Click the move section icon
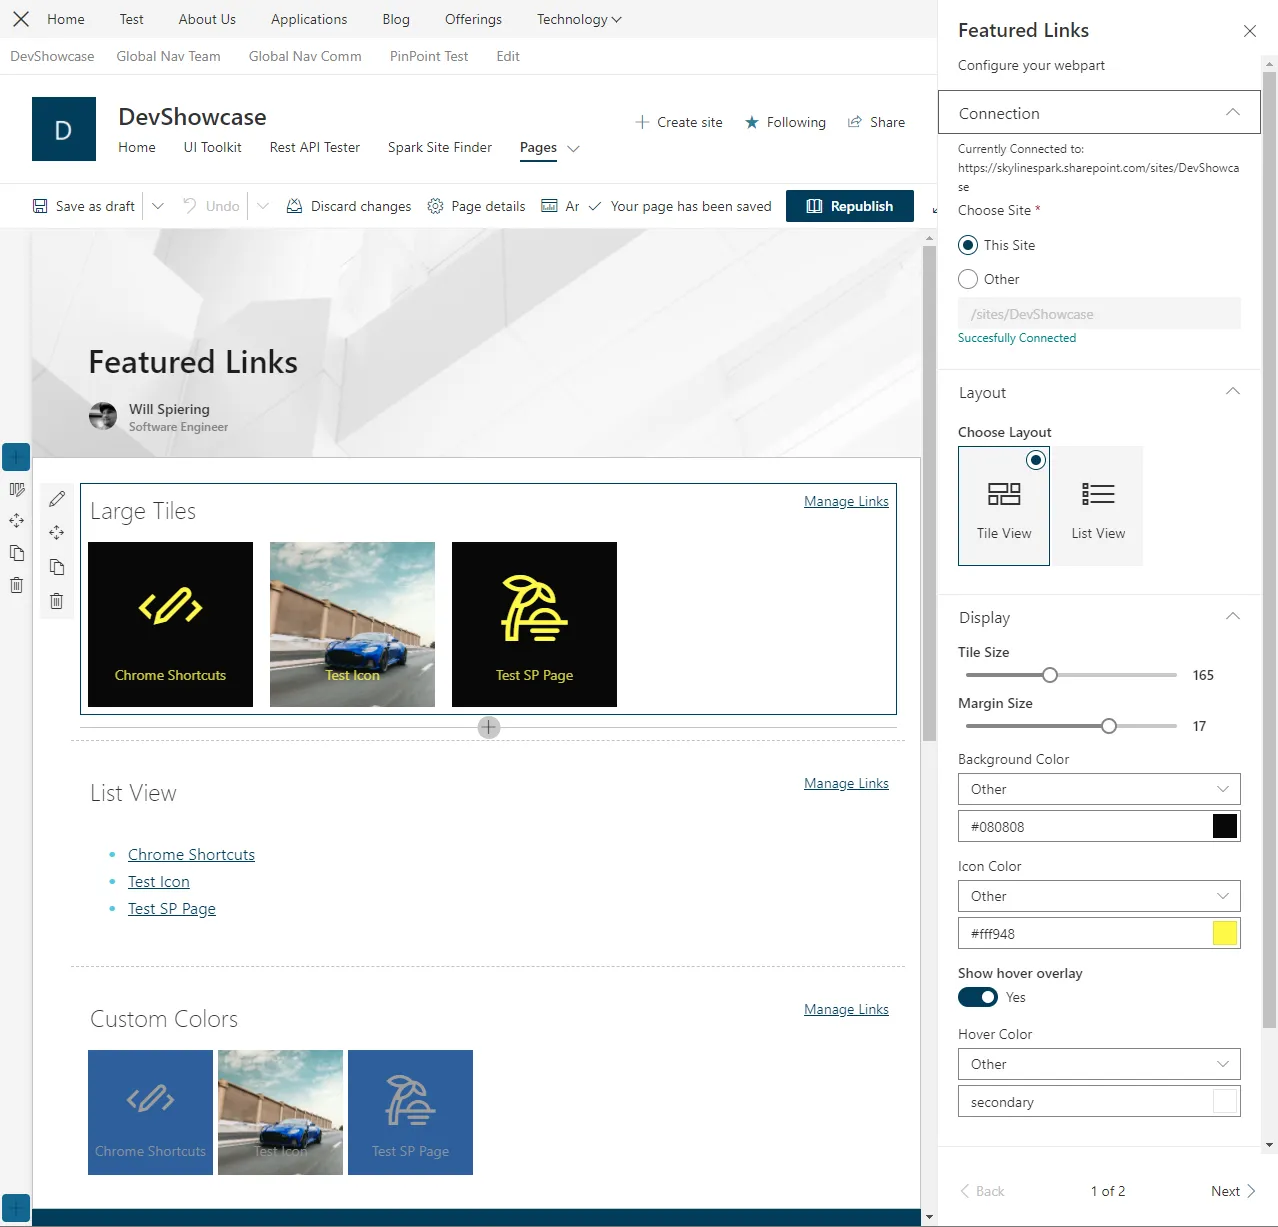 [x=17, y=521]
